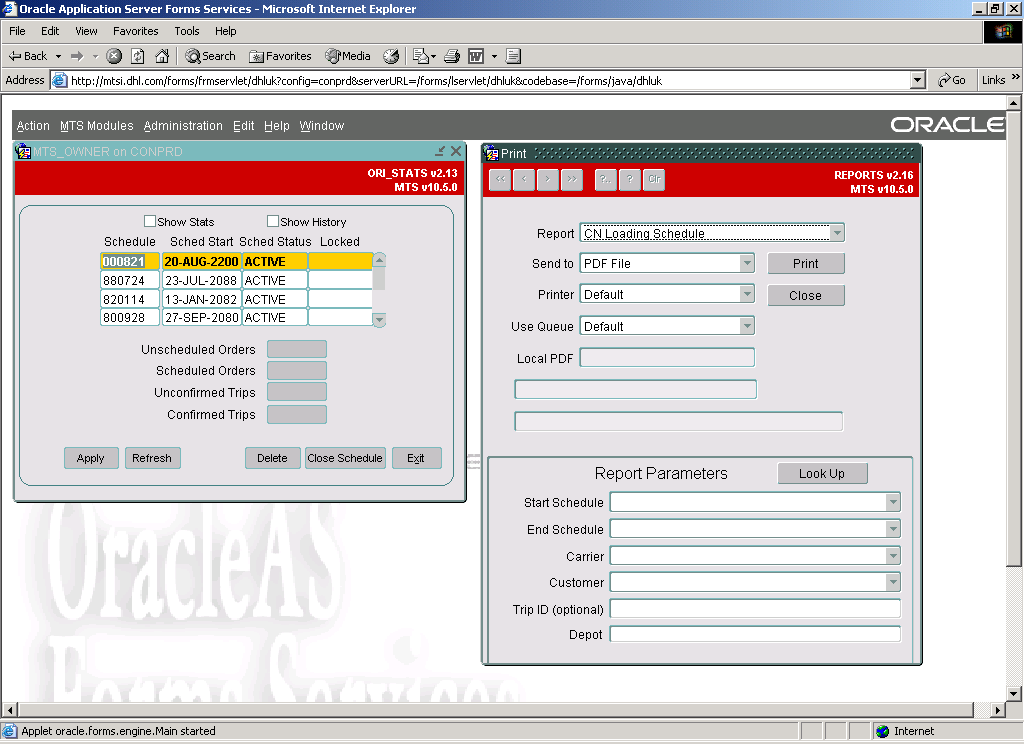The width and height of the screenshot is (1024, 744).
Task: Refresh the browser page icon
Action: pos(138,56)
